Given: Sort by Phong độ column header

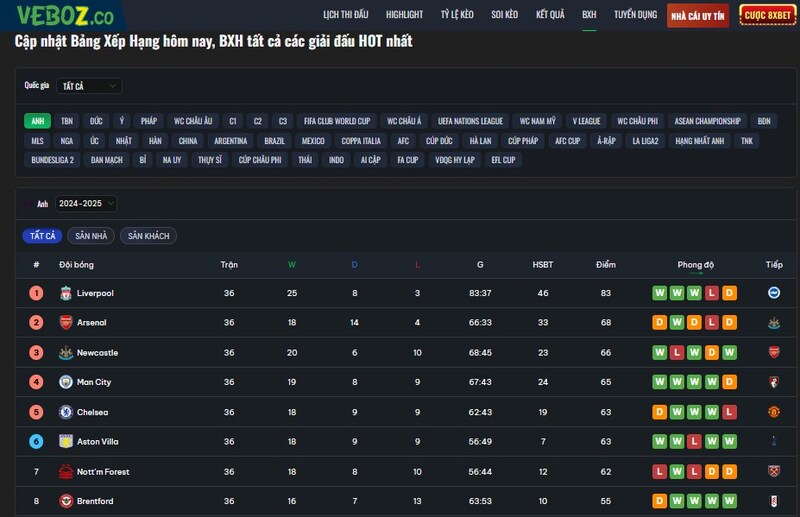Looking at the screenshot, I should pos(695,264).
